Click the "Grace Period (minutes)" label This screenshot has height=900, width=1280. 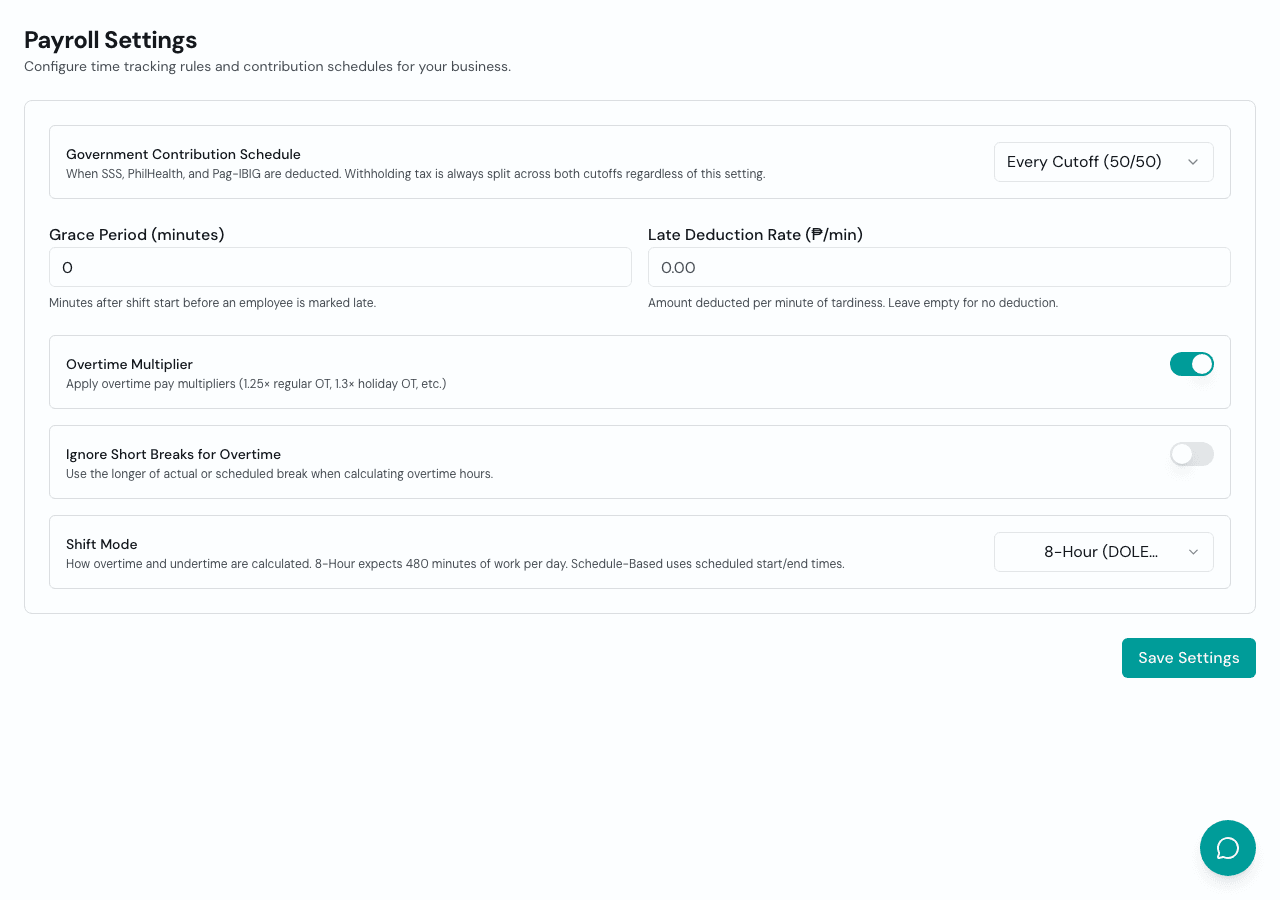click(137, 235)
